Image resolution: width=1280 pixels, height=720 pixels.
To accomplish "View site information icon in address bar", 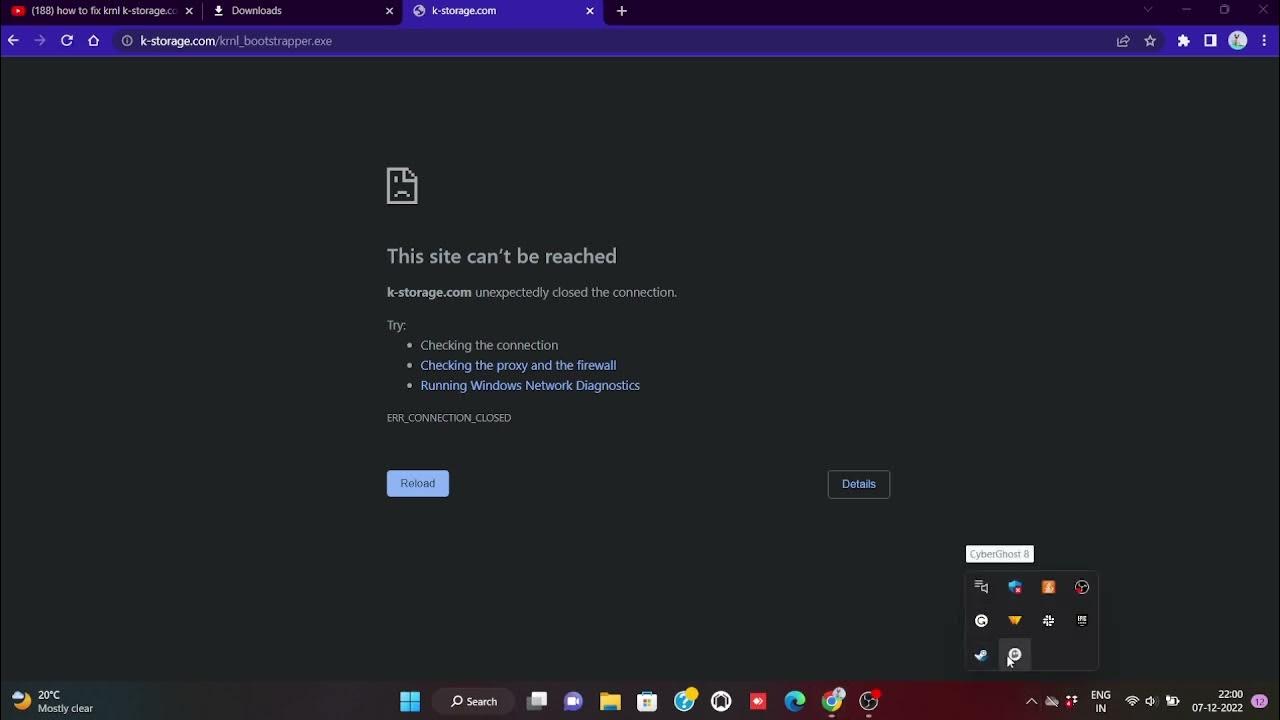I will click(127, 41).
